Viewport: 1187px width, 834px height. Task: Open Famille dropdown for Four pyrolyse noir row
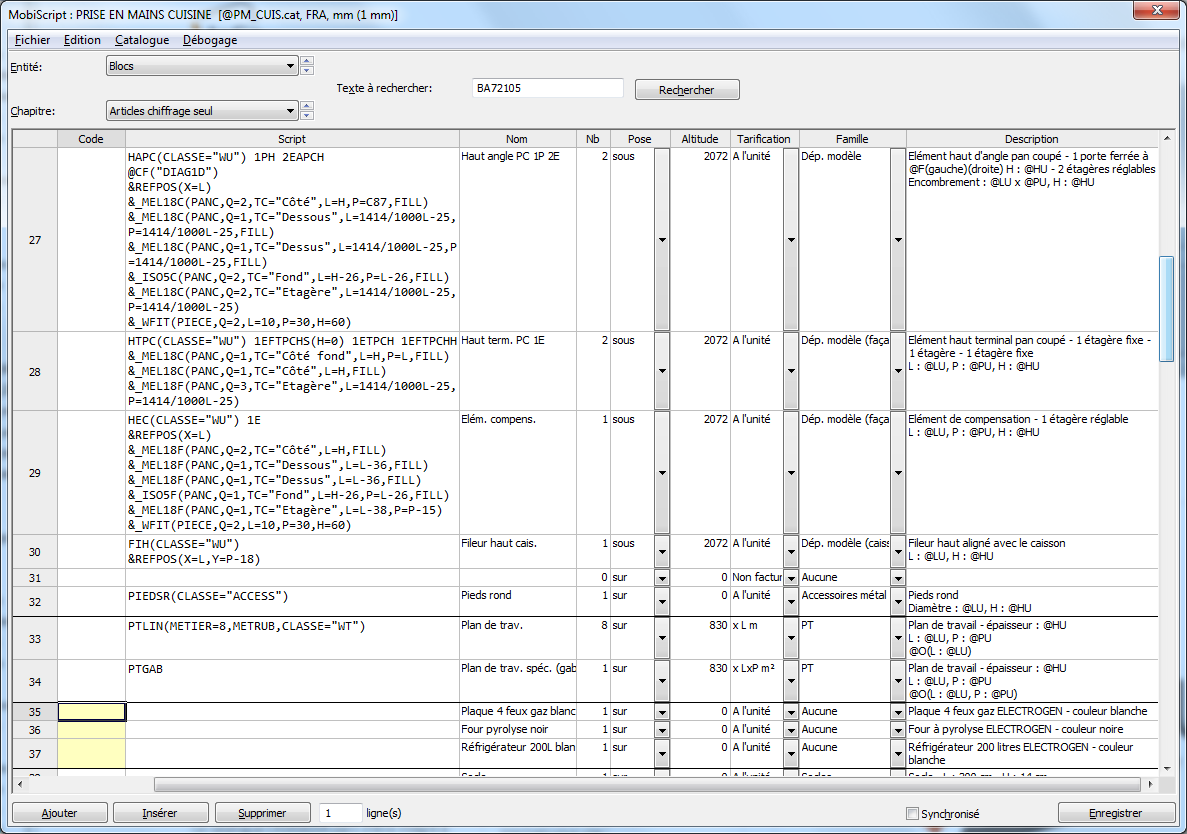[898, 730]
